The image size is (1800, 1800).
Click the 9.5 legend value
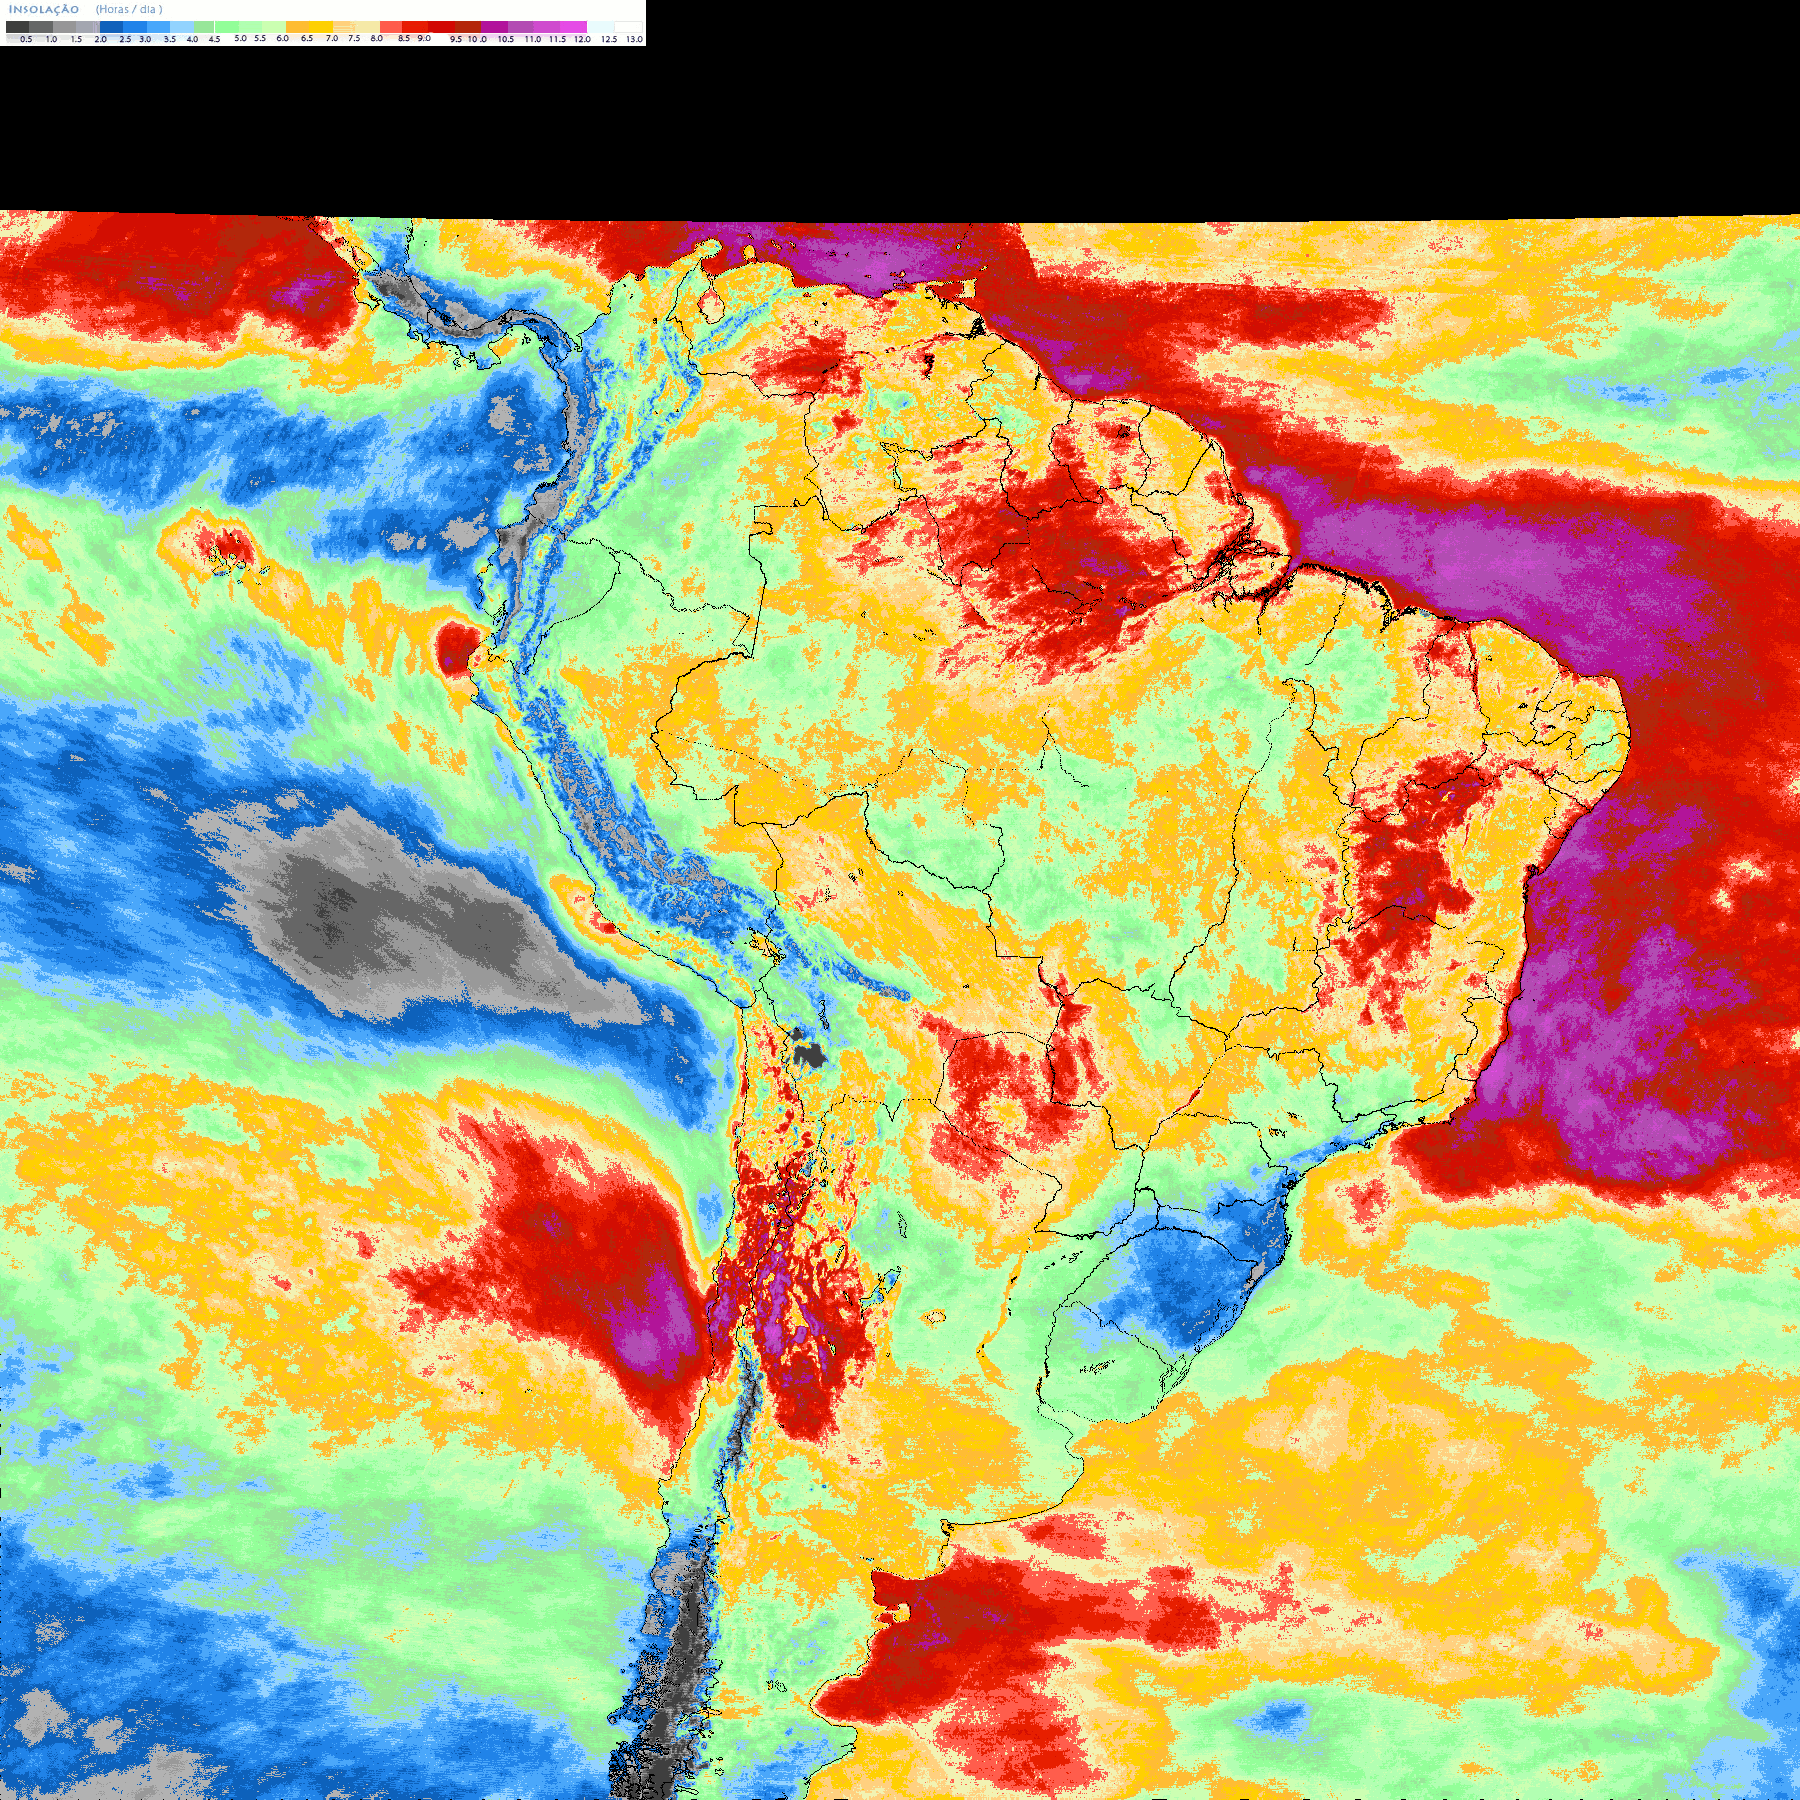(456, 39)
